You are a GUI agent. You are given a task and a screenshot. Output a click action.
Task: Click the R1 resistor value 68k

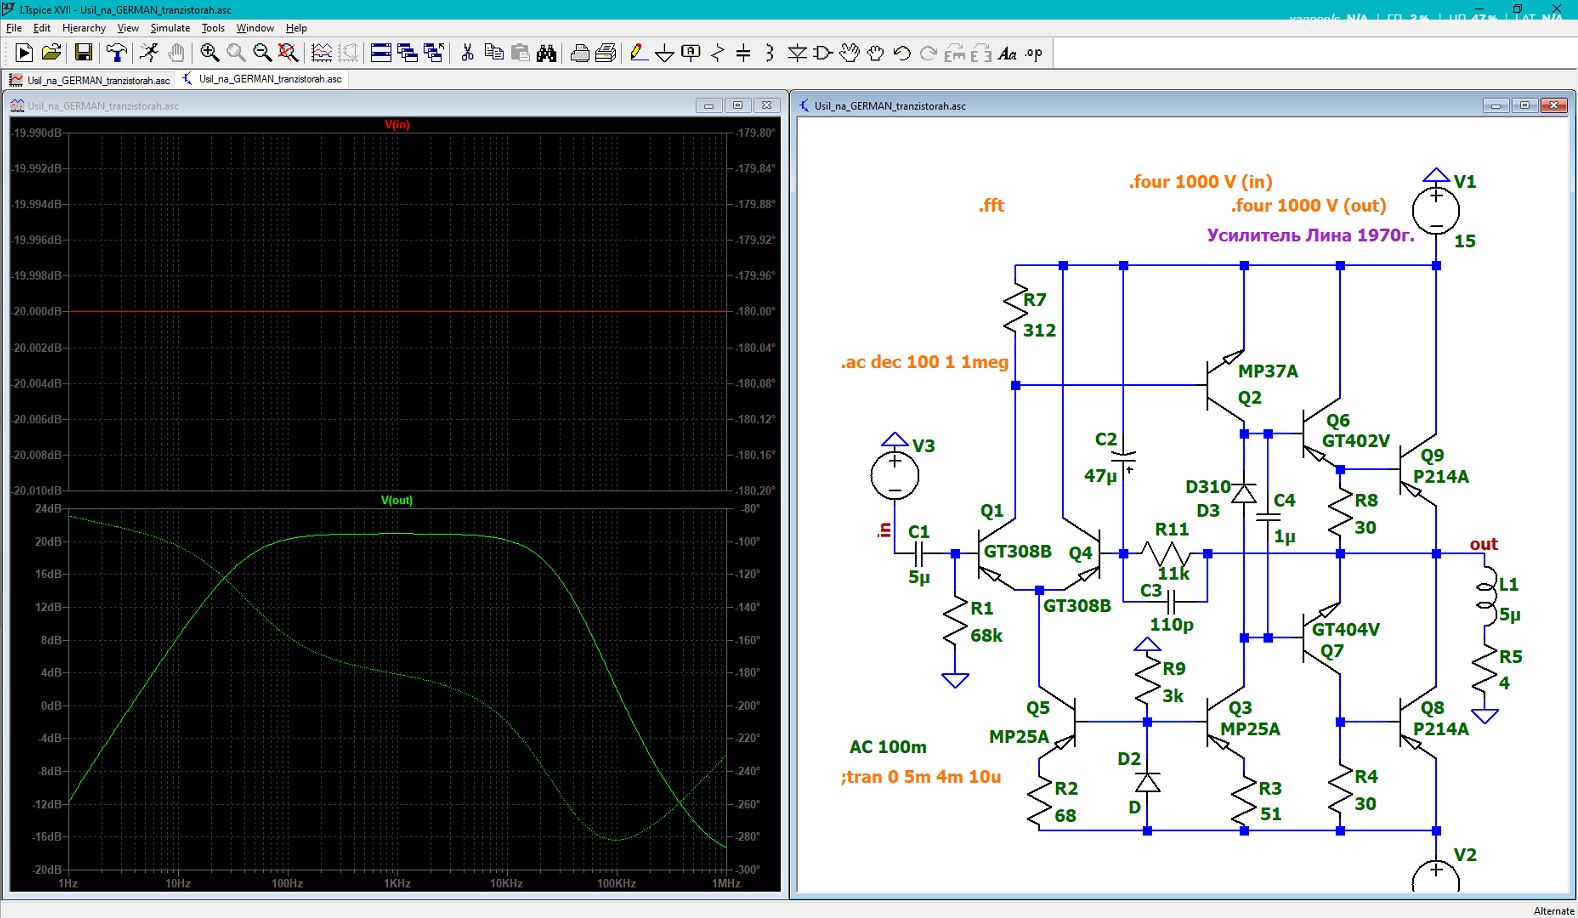click(x=986, y=636)
